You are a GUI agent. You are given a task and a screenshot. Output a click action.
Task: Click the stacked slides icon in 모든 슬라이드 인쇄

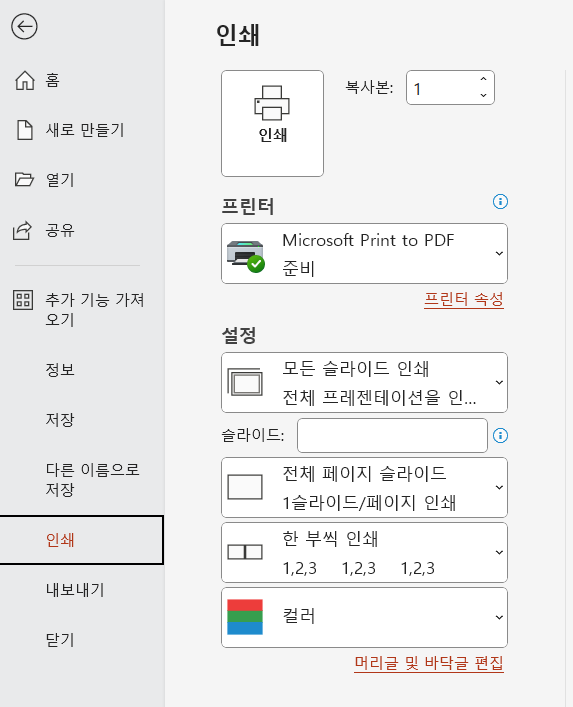point(245,382)
